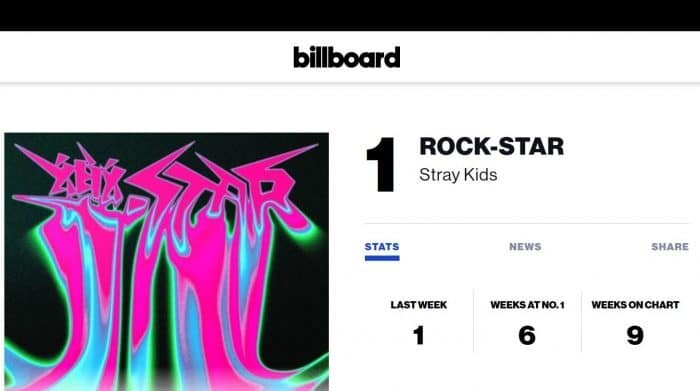Open the ROCK-STAR album cover artwork

(167, 262)
